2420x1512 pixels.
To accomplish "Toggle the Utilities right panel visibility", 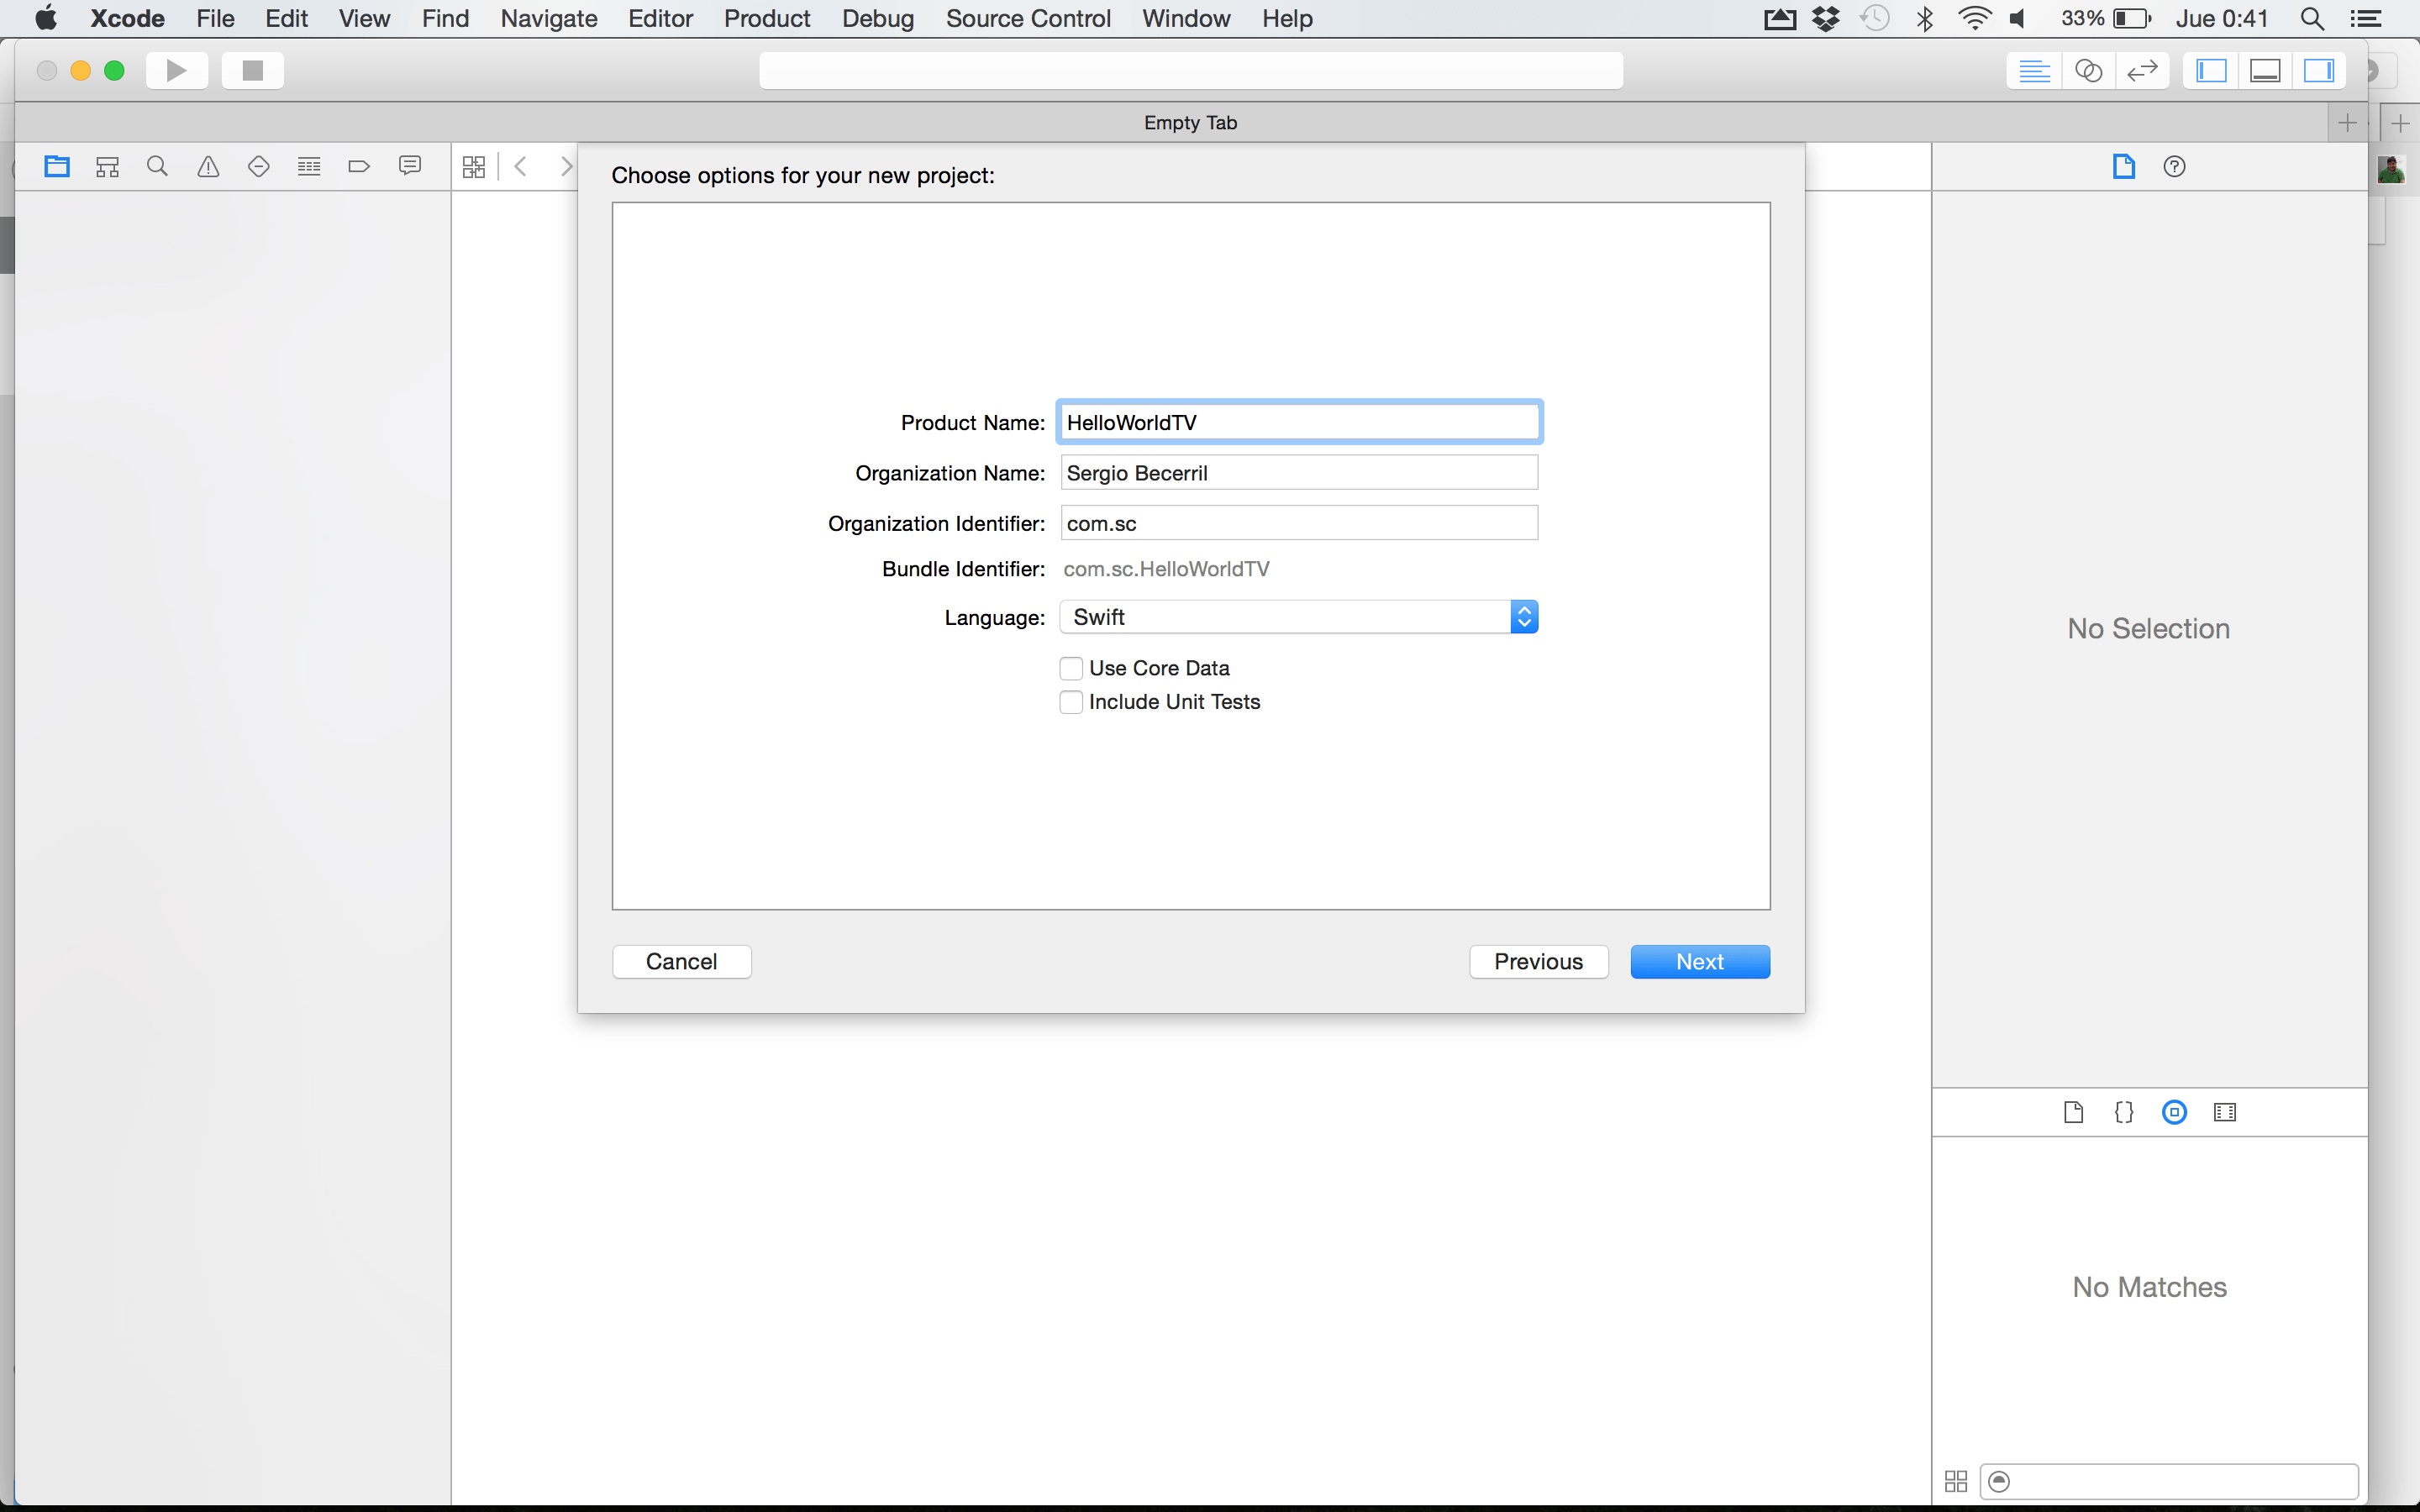I will 2318,70.
